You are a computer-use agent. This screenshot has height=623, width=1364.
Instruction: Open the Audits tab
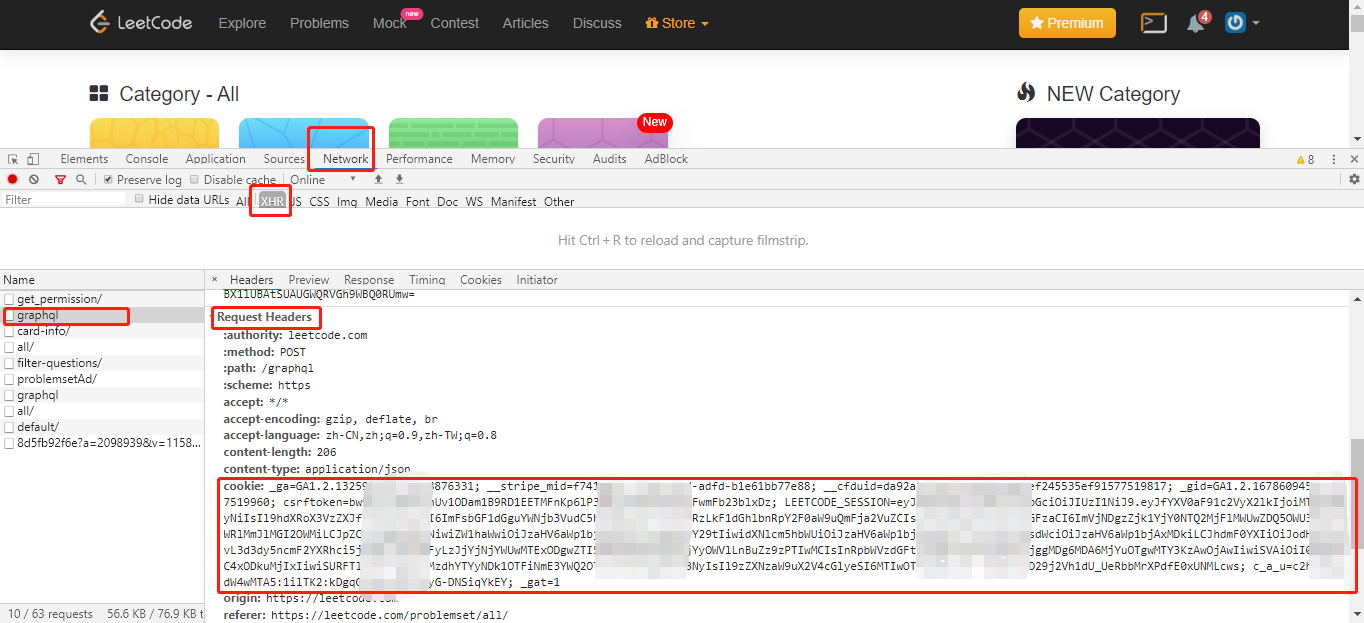point(610,159)
